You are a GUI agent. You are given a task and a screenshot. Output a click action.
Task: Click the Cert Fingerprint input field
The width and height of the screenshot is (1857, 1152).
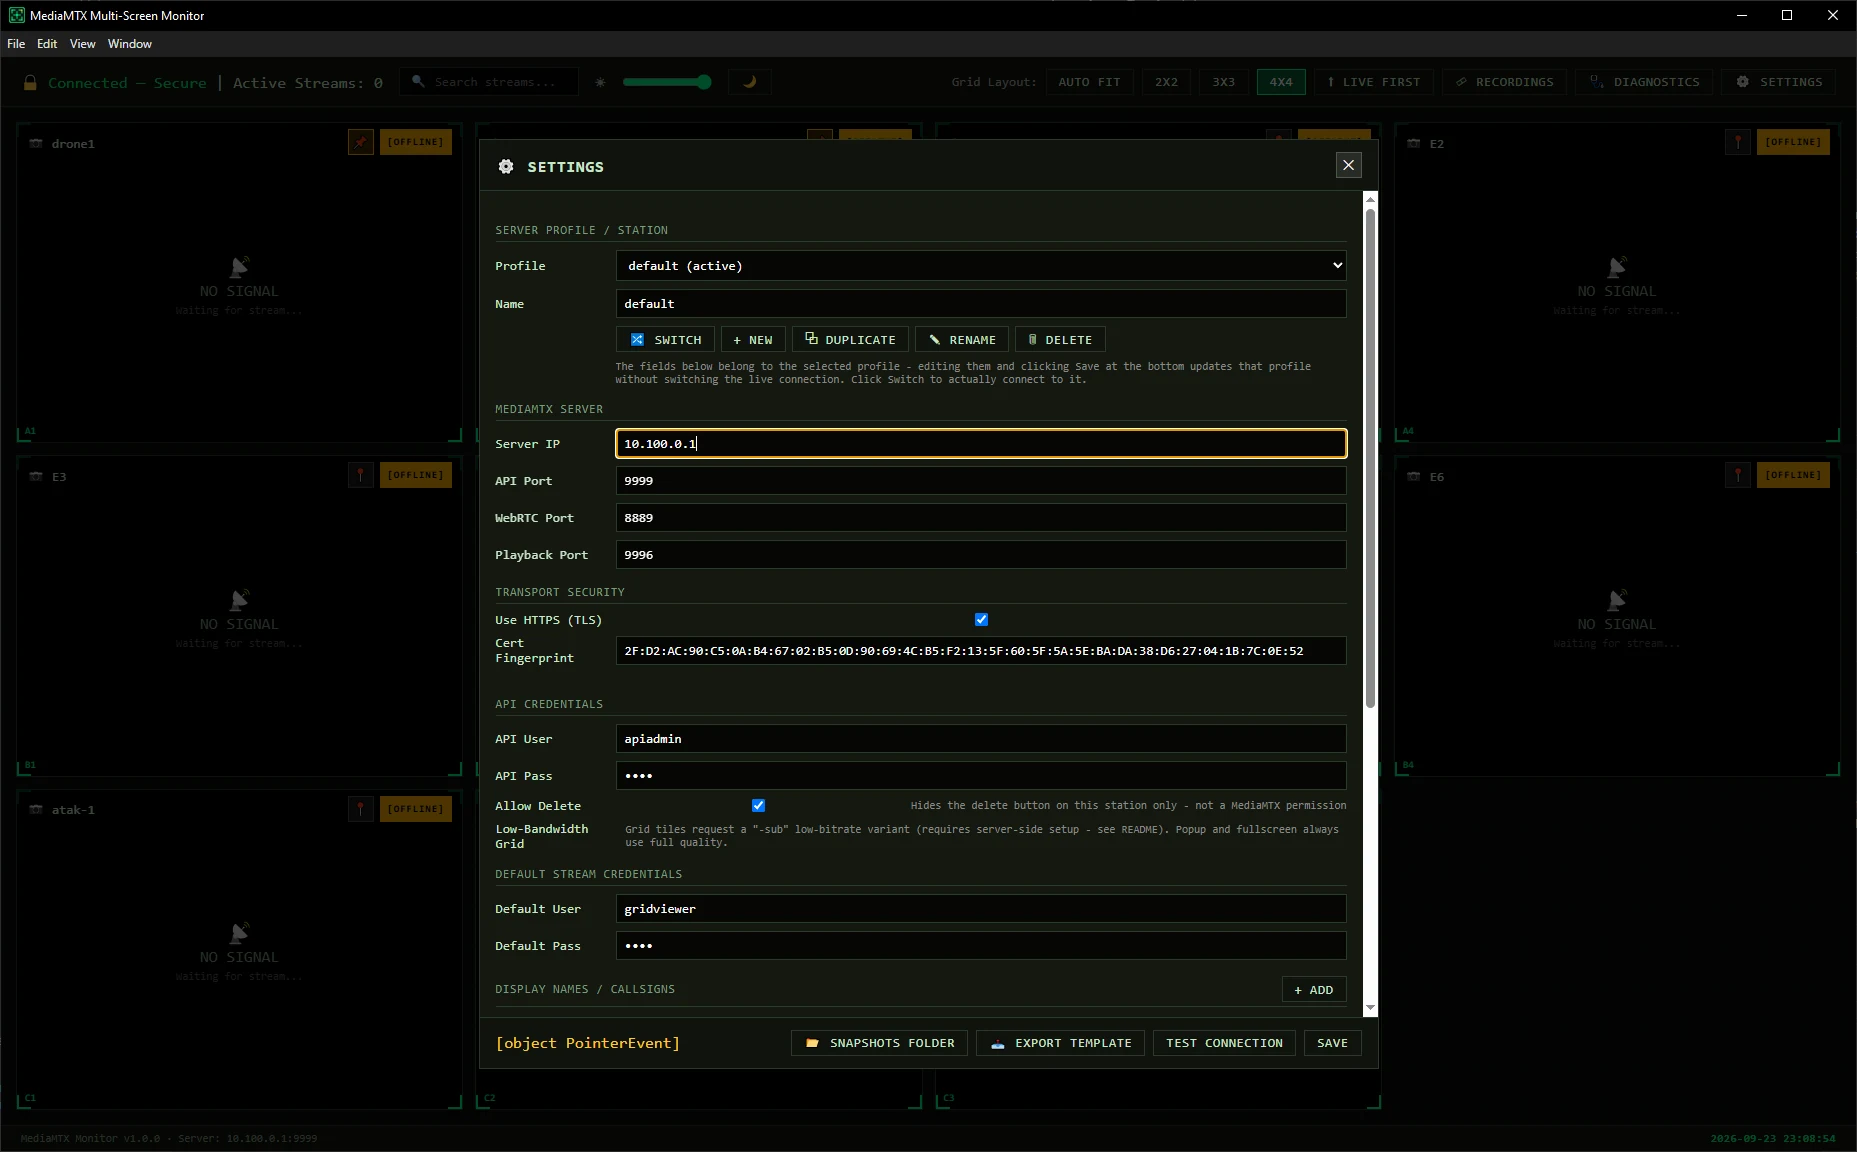981,651
